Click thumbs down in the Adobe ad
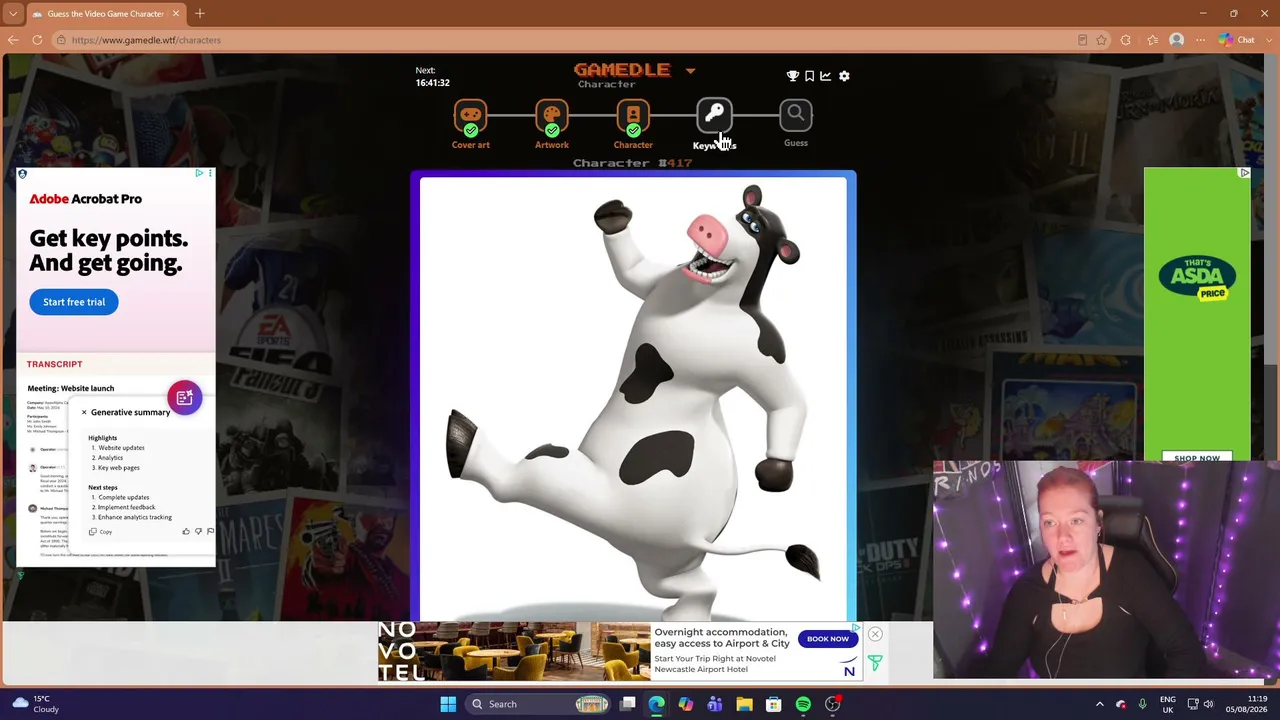 coord(198,532)
